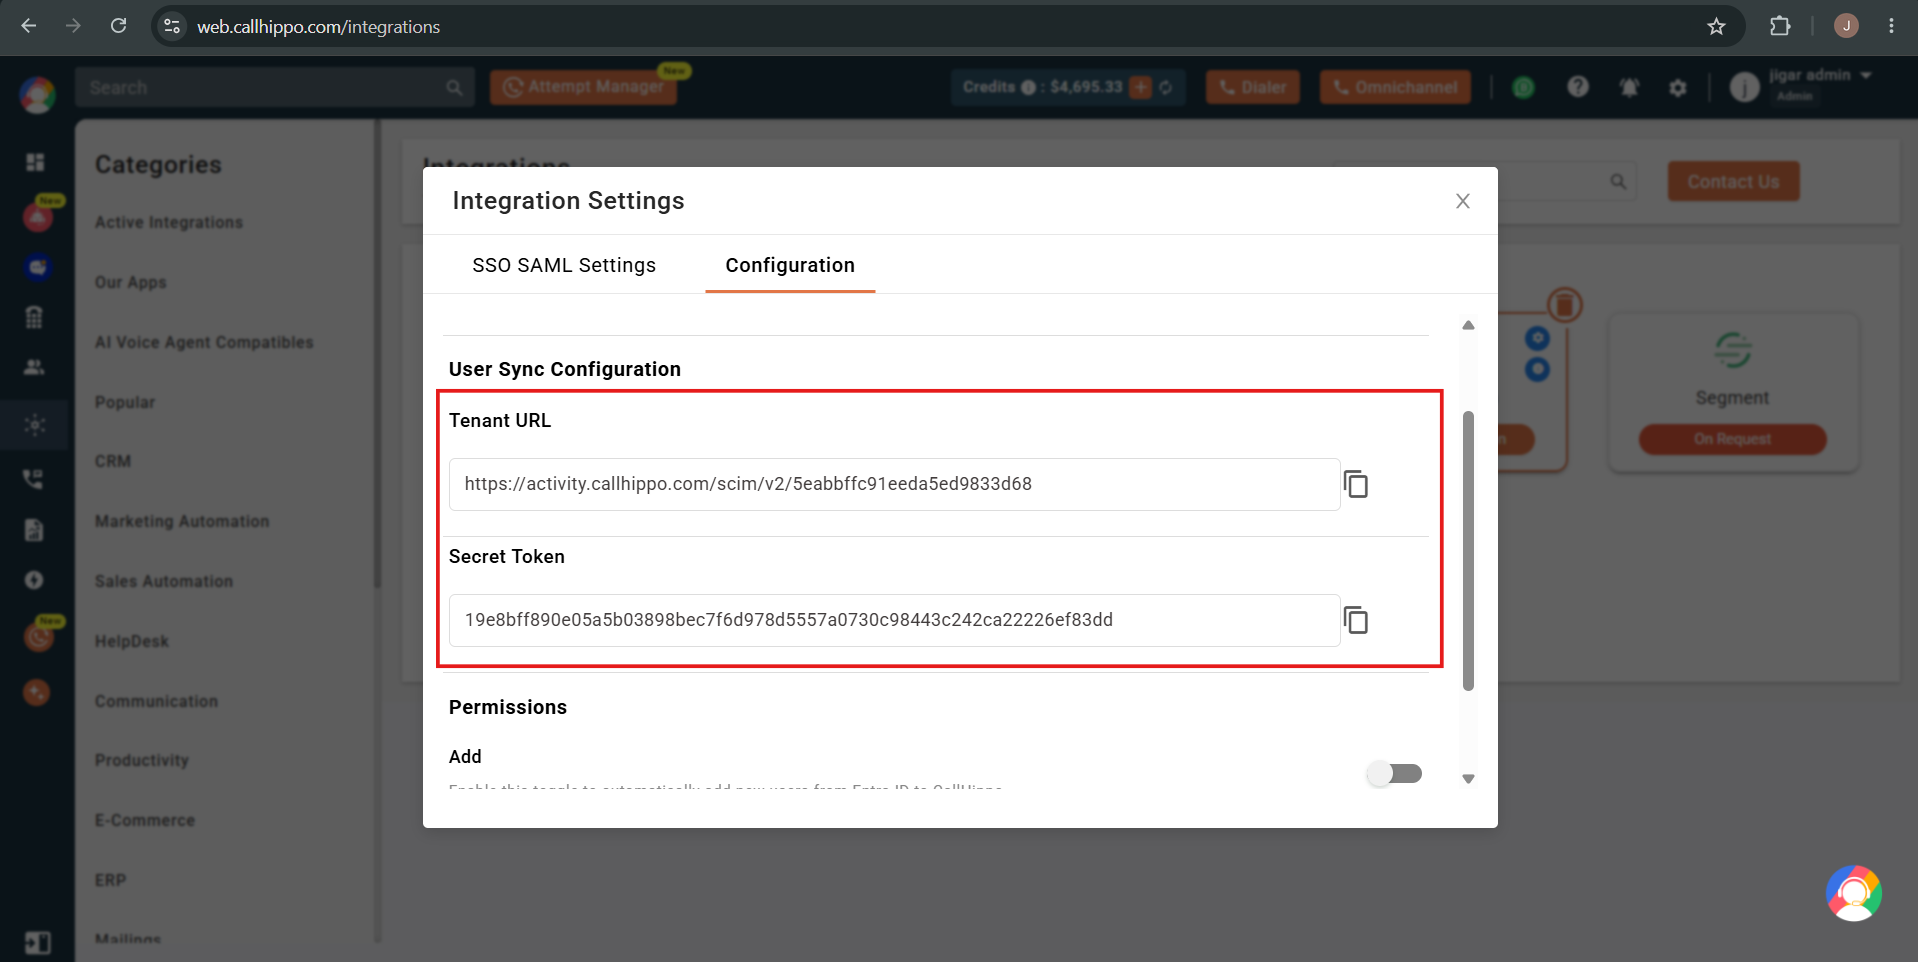Screen dimensions: 1918x962
Task: Open the Chrome profile avatar
Action: tap(1846, 26)
